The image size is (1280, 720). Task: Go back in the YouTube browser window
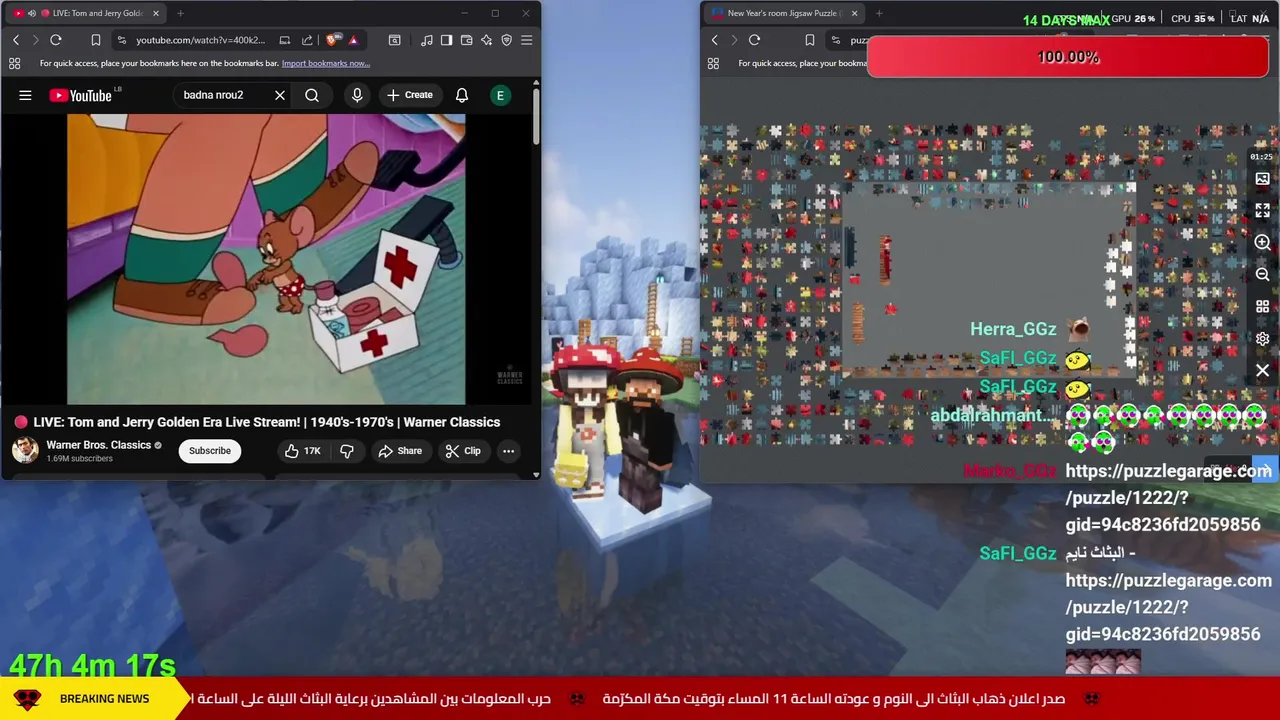coord(16,40)
